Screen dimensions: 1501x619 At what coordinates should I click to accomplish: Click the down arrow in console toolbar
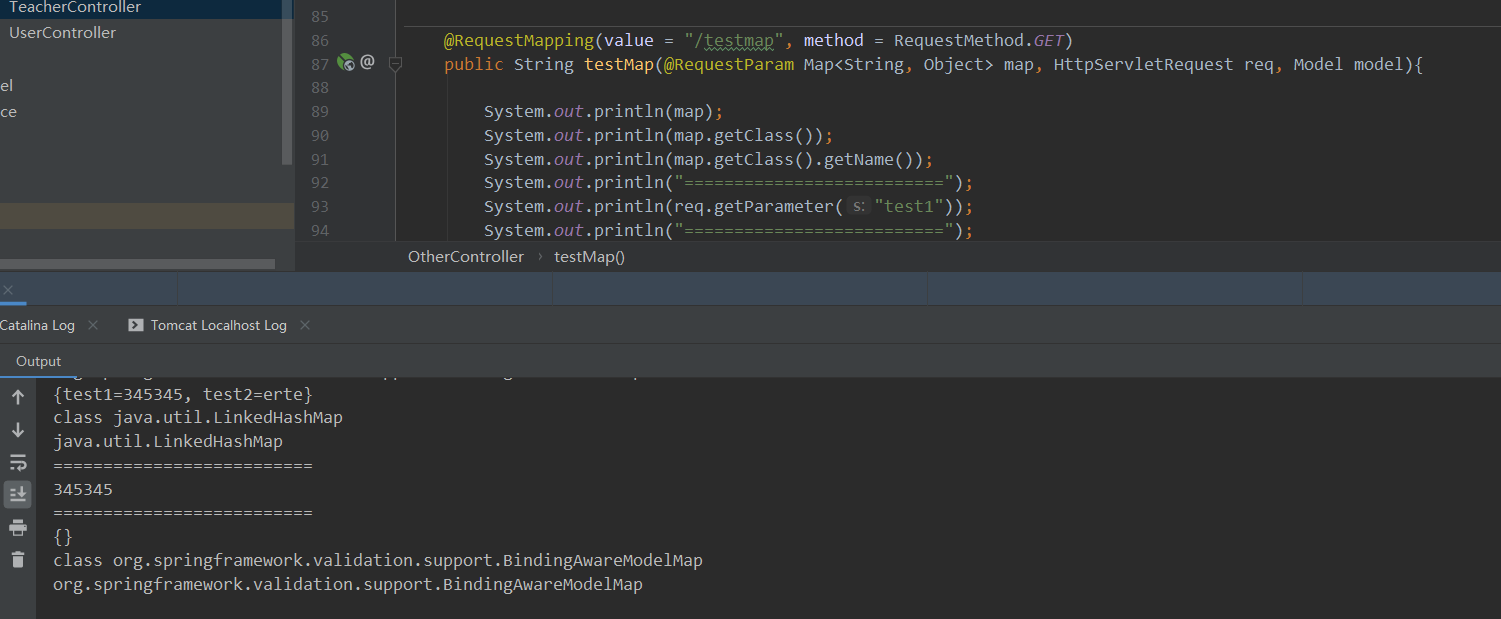[x=18, y=430]
